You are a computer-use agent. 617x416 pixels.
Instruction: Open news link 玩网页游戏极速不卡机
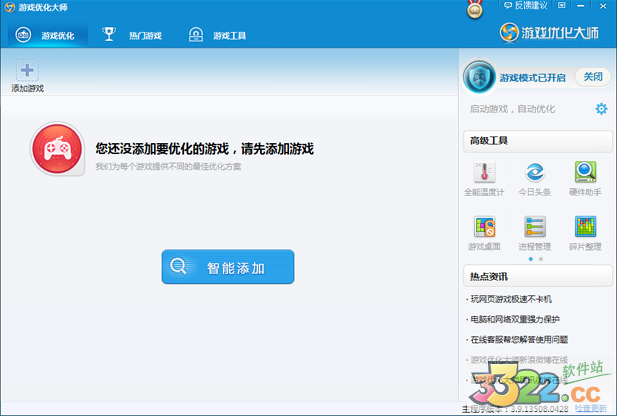click(x=510, y=299)
